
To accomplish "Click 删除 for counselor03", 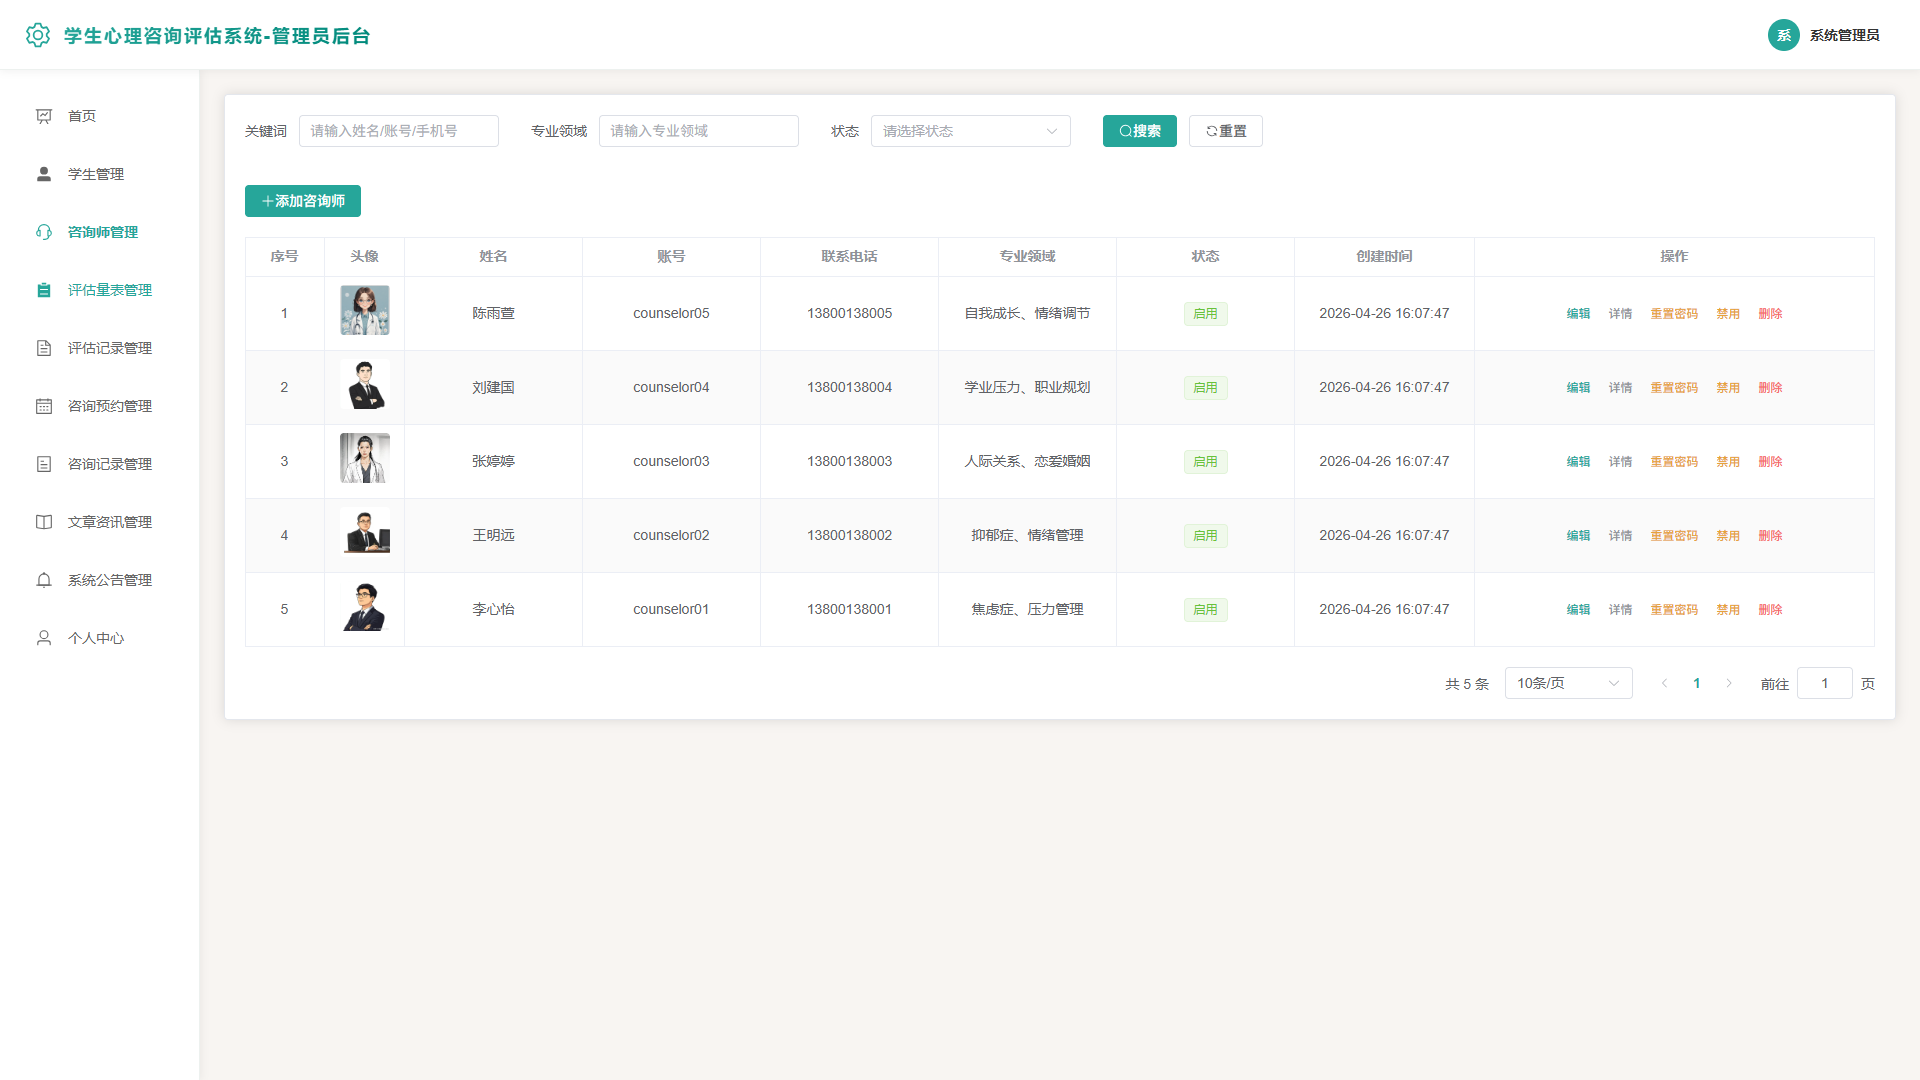I will point(1770,462).
